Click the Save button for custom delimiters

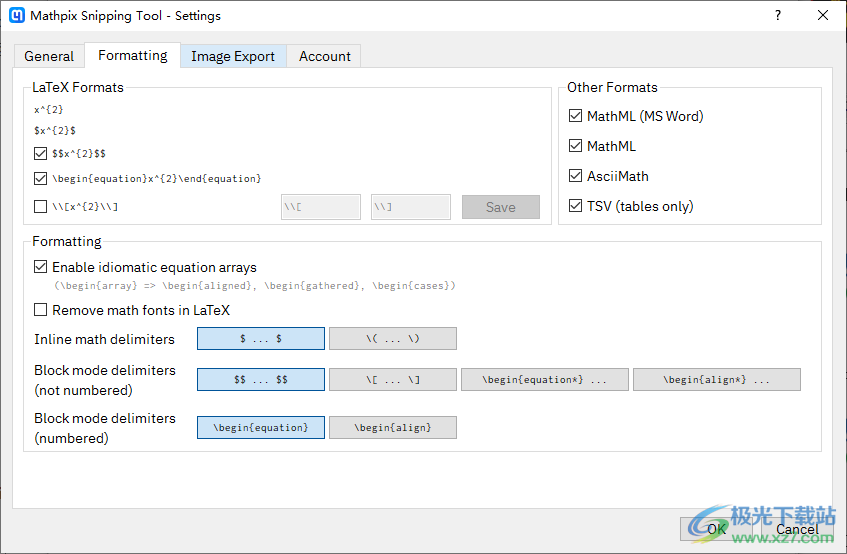[x=501, y=207]
